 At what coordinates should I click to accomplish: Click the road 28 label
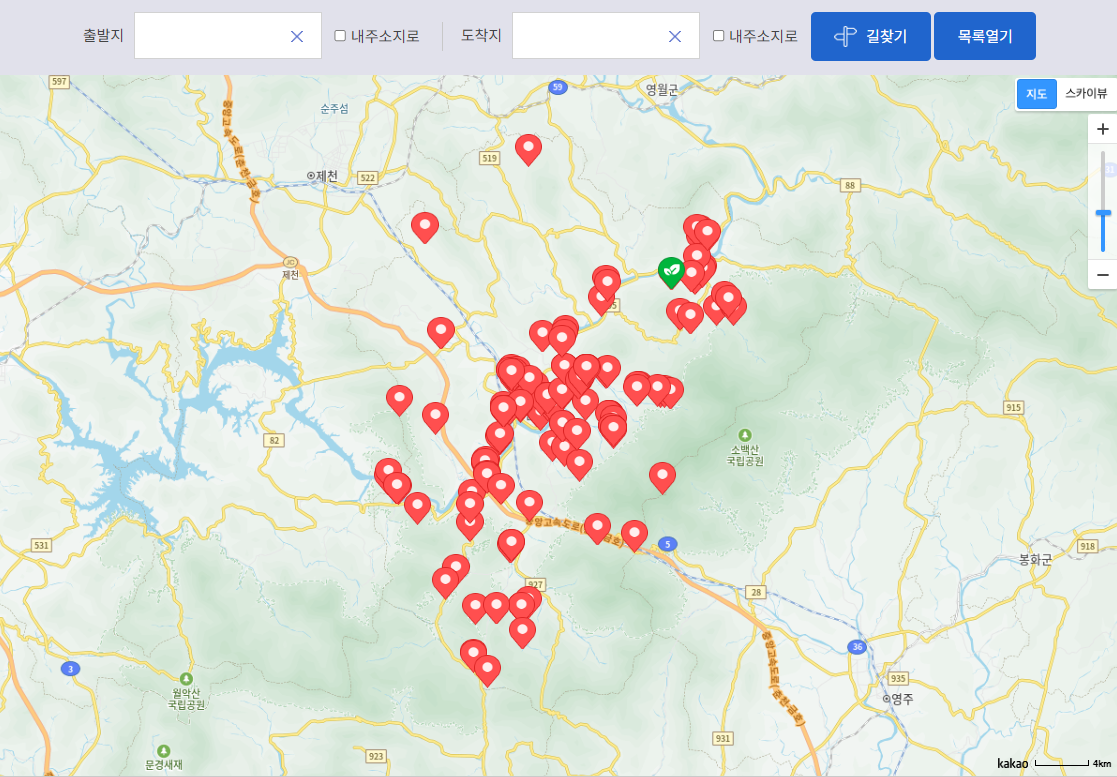(756, 592)
